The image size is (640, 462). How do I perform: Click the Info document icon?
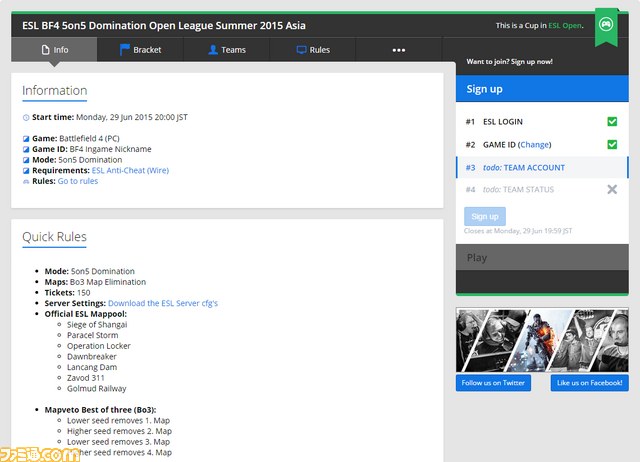pyautogui.click(x=46, y=50)
